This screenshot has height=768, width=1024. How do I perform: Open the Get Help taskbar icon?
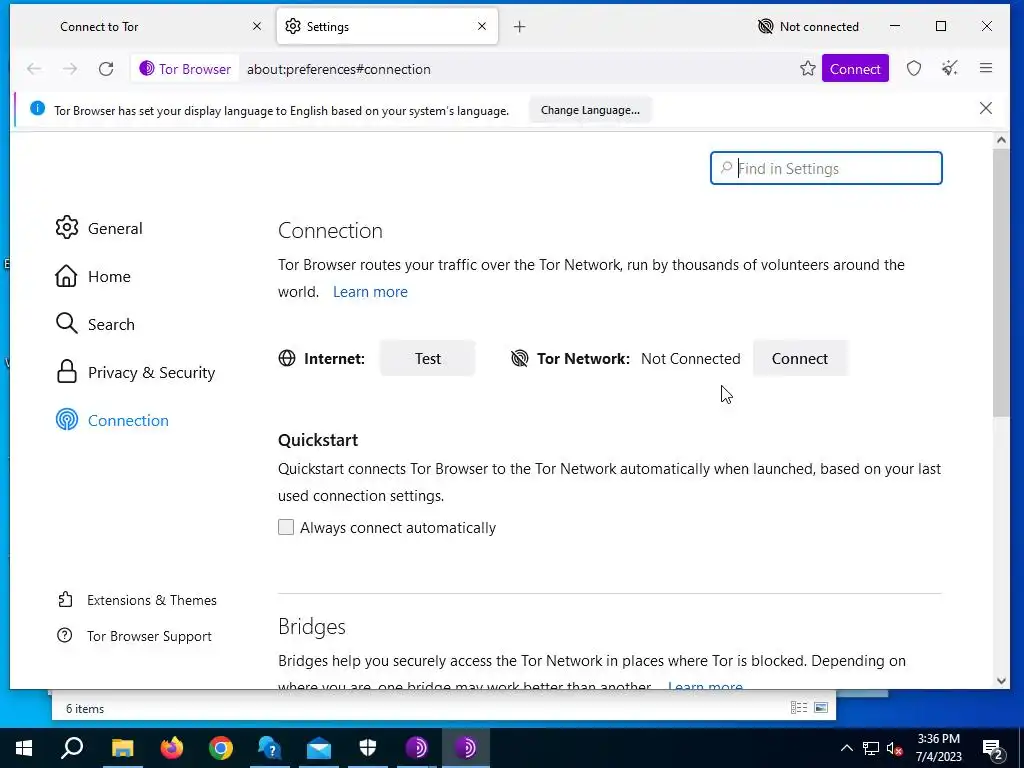270,748
